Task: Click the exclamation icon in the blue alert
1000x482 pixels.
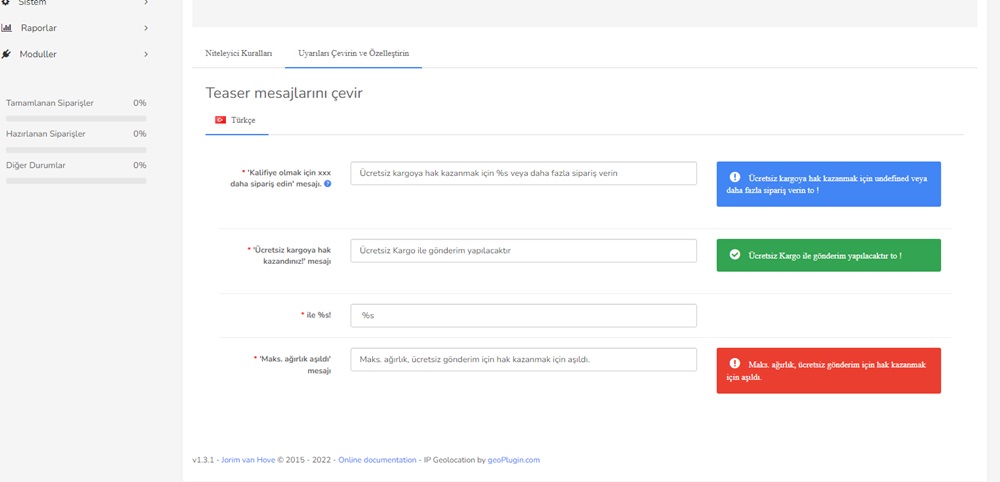Action: click(x=735, y=177)
